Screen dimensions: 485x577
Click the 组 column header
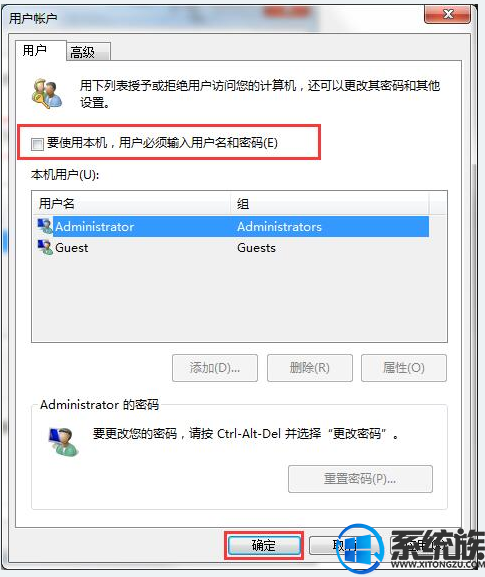(330, 203)
